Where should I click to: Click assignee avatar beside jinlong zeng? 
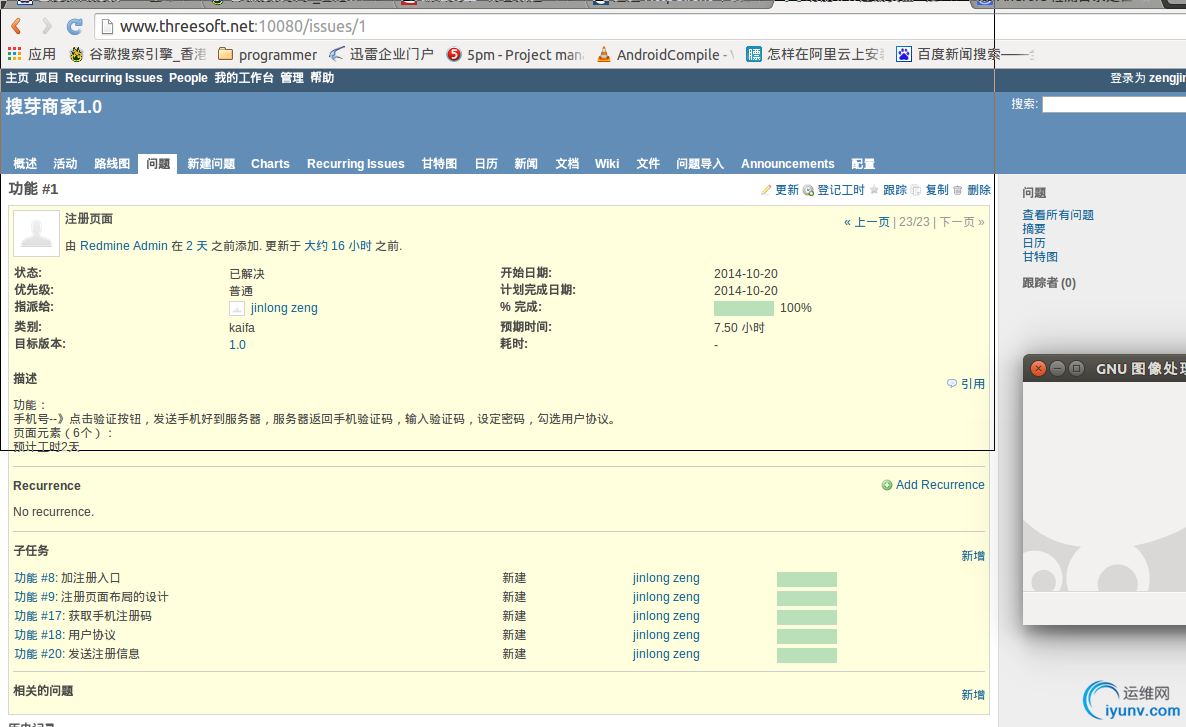(237, 308)
